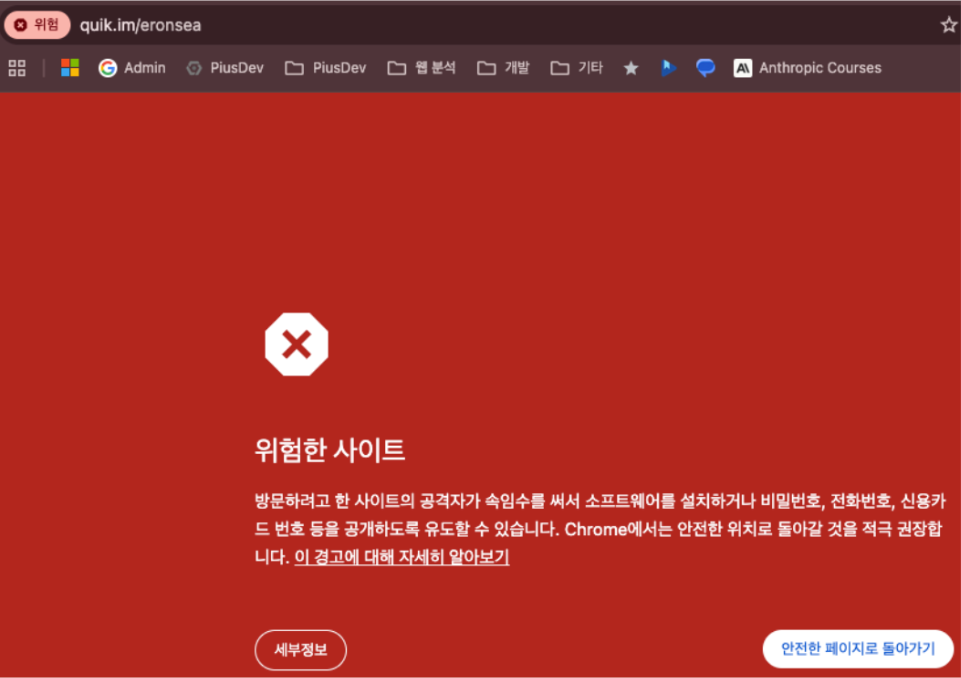Click the Anthropic A icon on bookmarks bar
Viewport: 961px width, 678px height.
tap(742, 67)
